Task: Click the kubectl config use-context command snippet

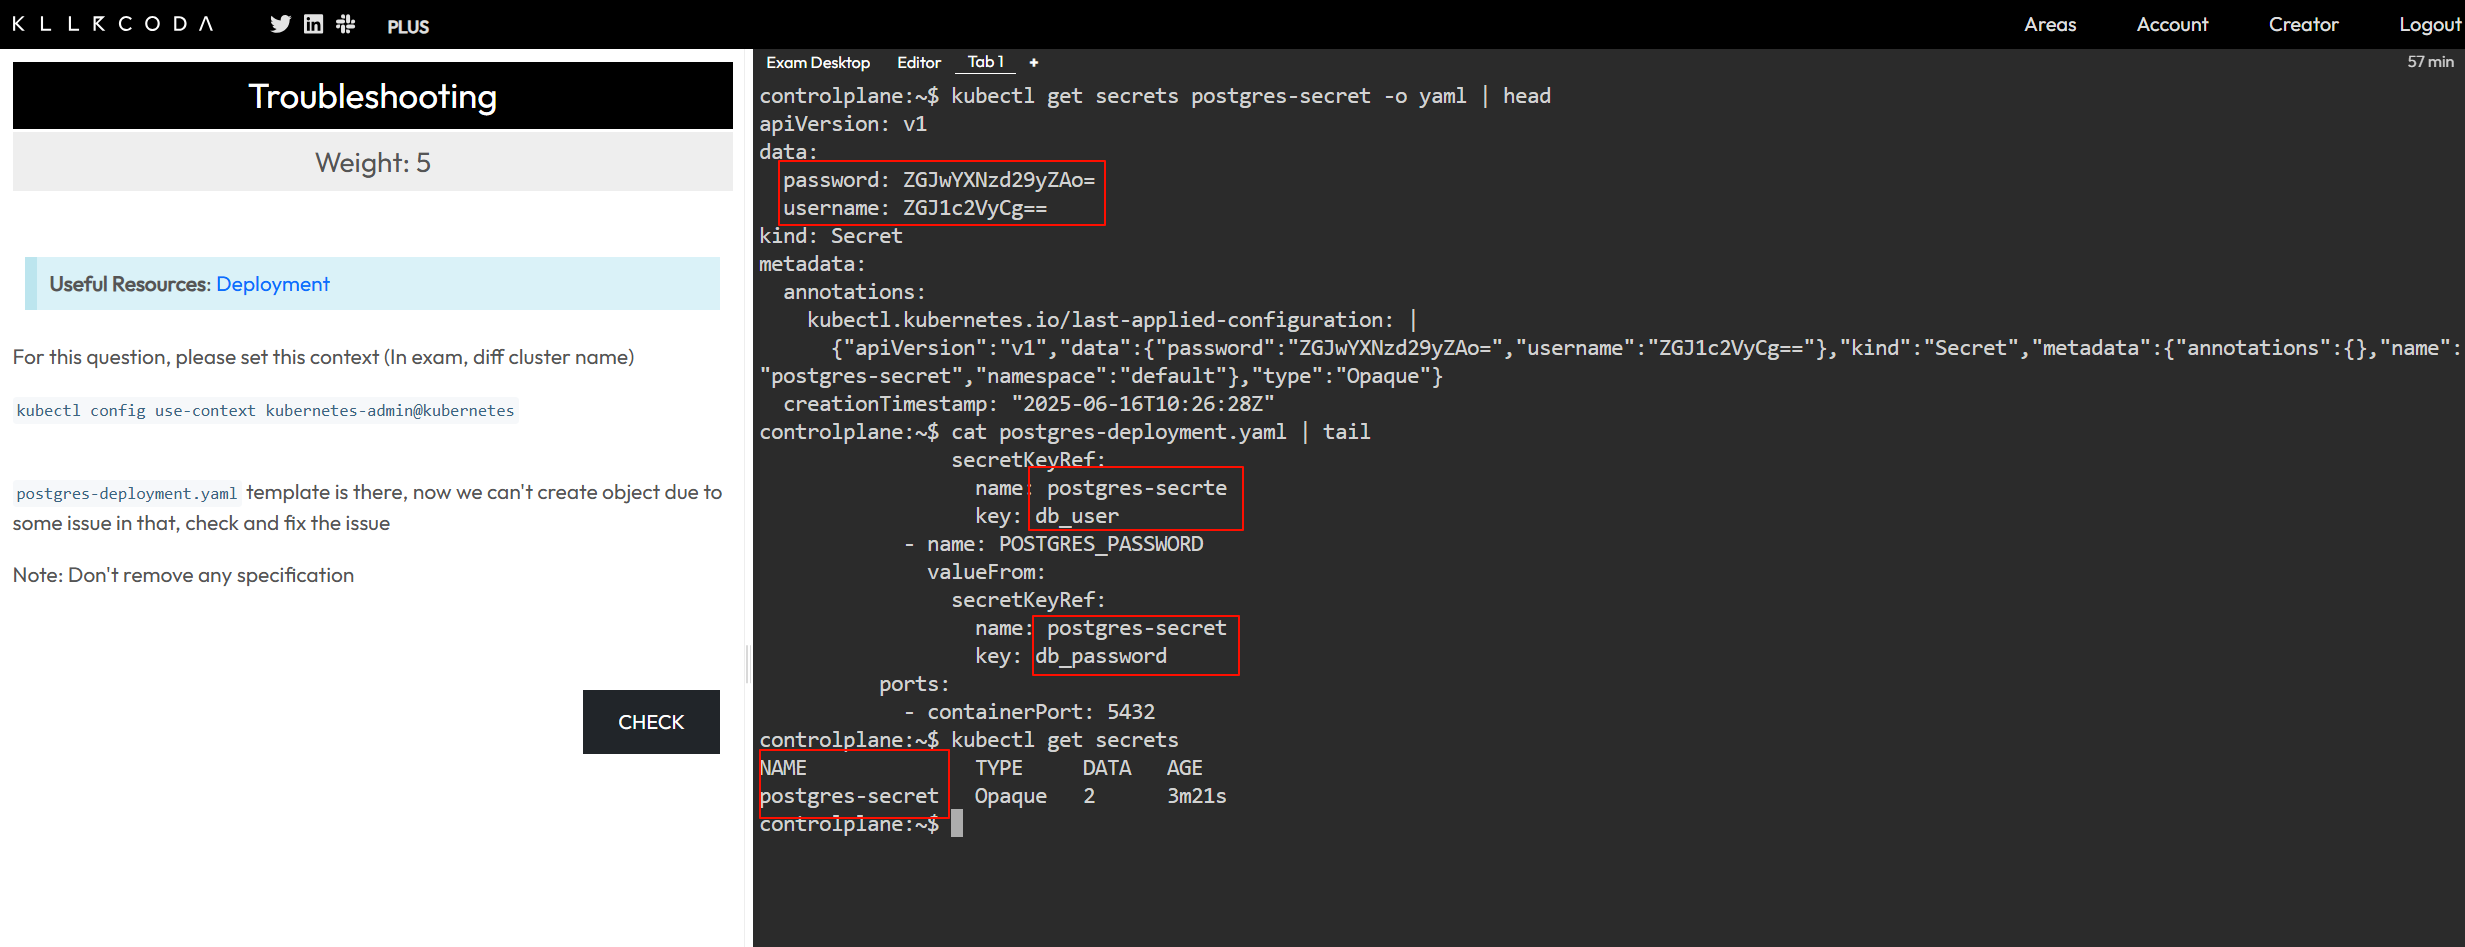Action: point(265,410)
